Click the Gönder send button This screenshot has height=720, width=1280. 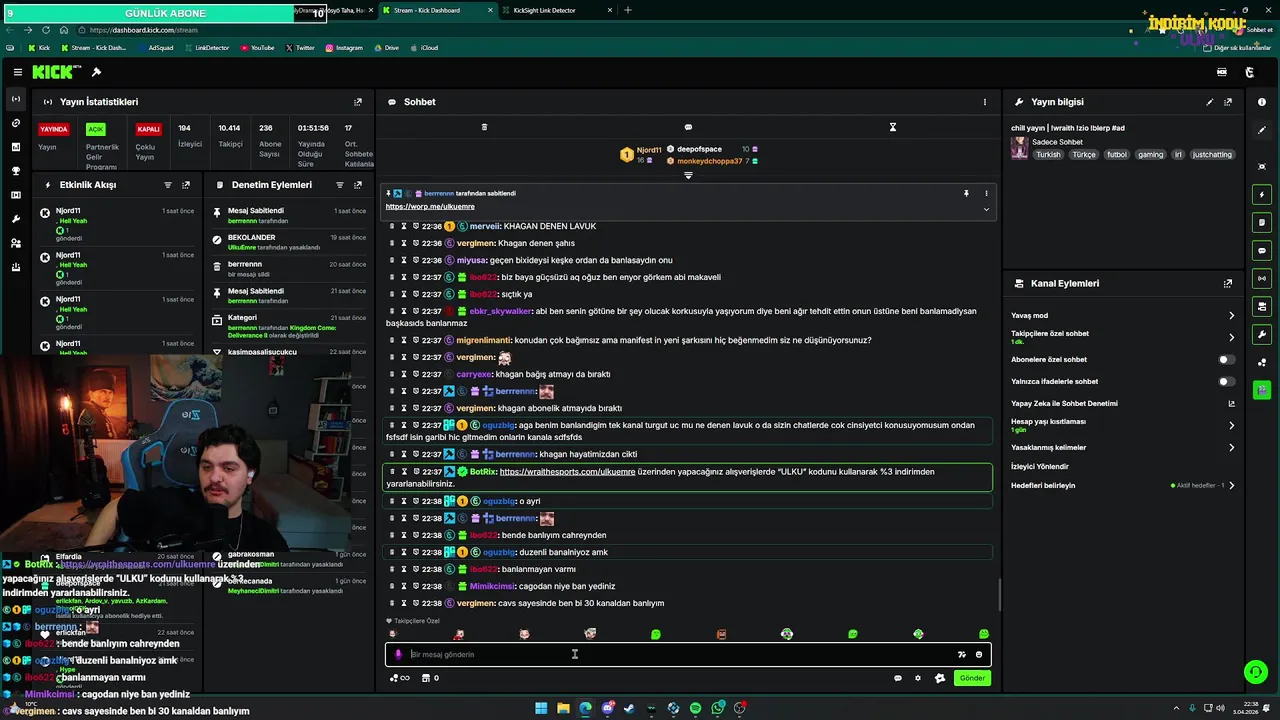coord(972,678)
